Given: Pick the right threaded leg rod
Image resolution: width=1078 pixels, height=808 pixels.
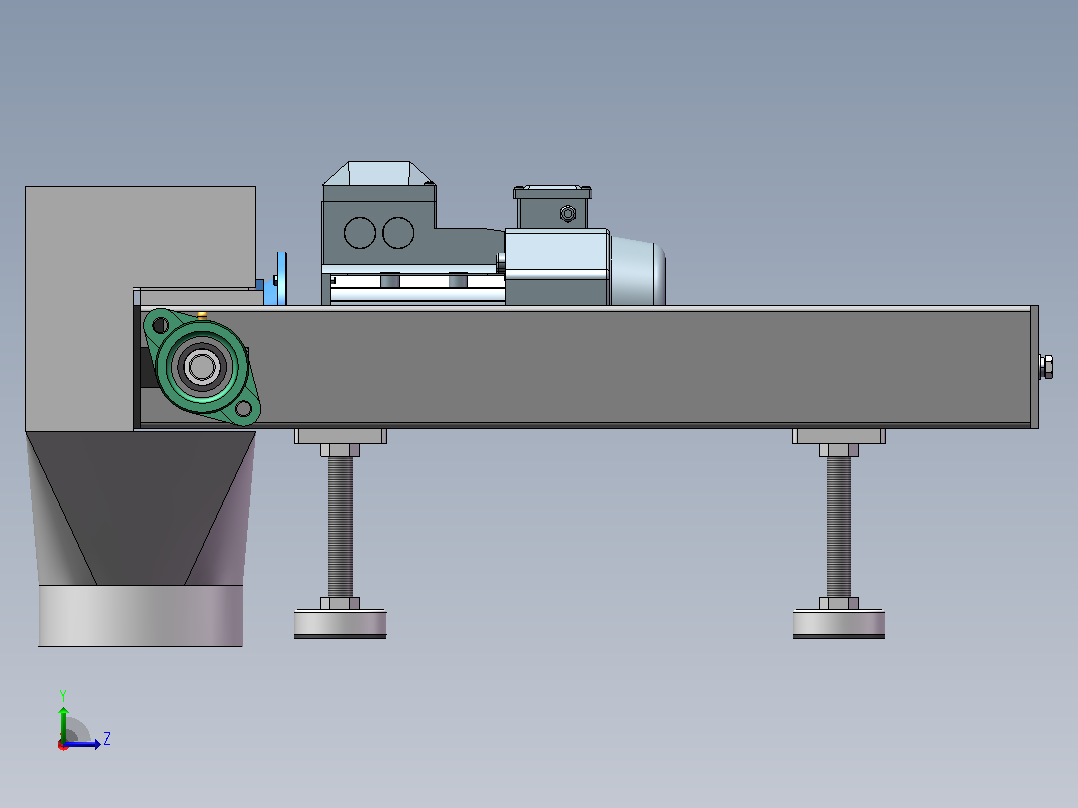Looking at the screenshot, I should (839, 527).
